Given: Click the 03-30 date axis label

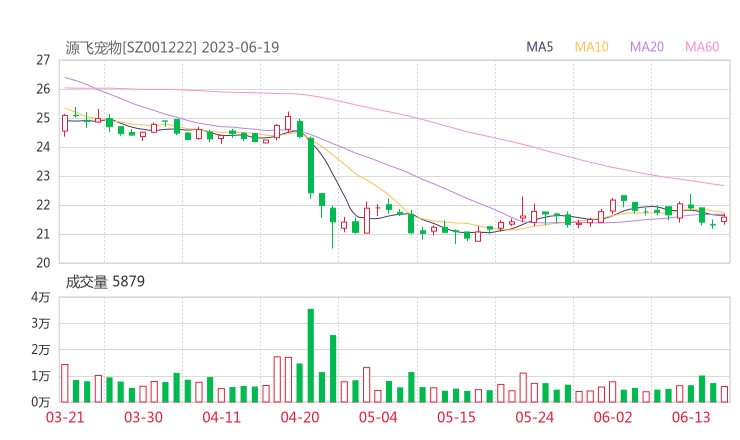Looking at the screenshot, I should coord(143,417).
